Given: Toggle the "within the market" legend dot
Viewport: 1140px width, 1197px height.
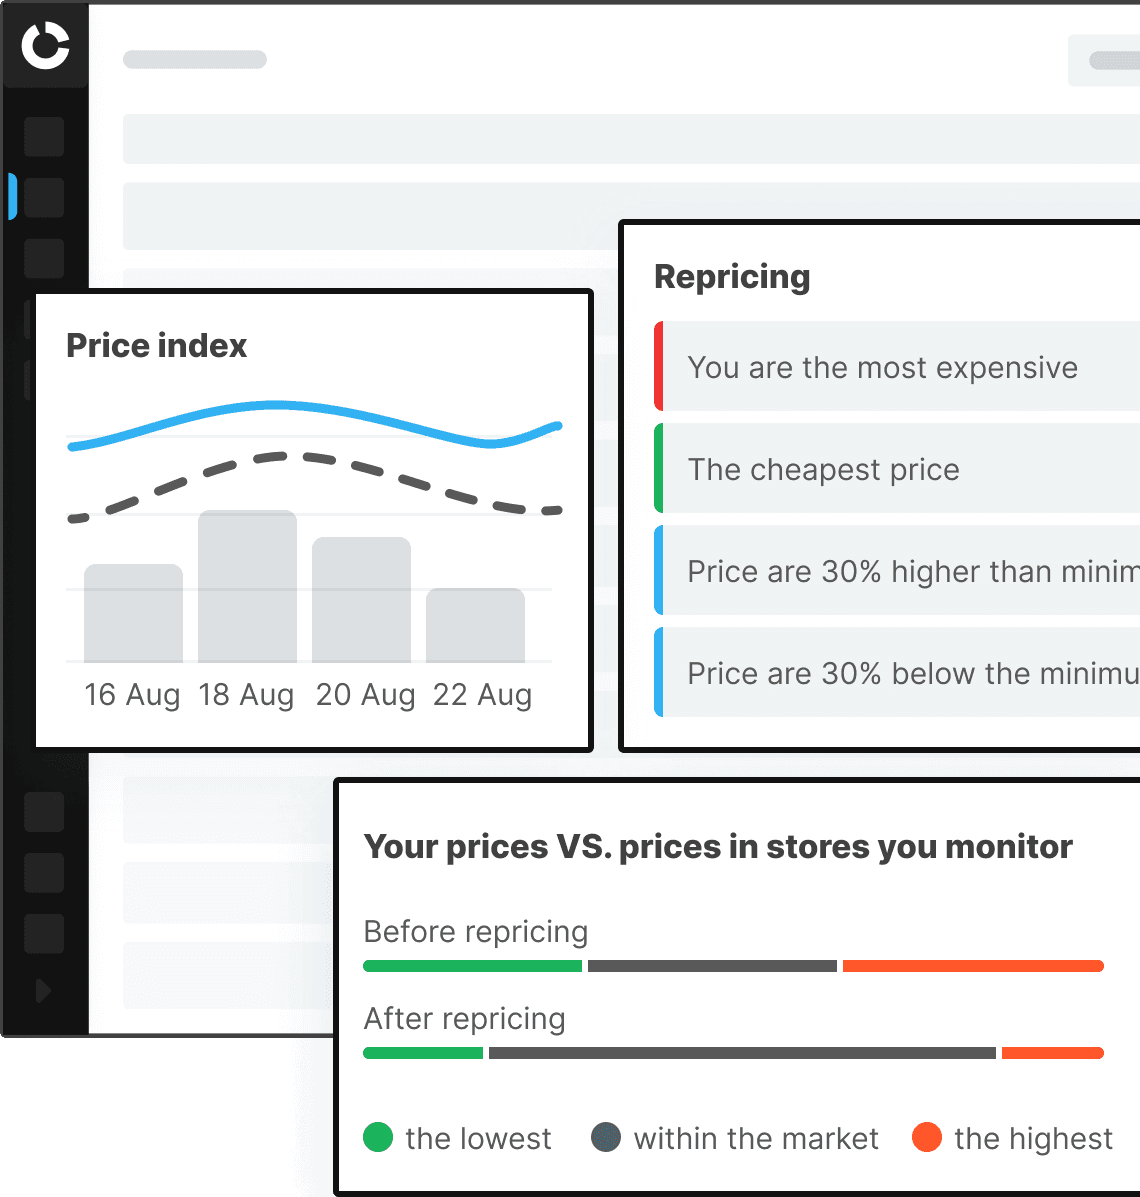Looking at the screenshot, I should 606,1137.
